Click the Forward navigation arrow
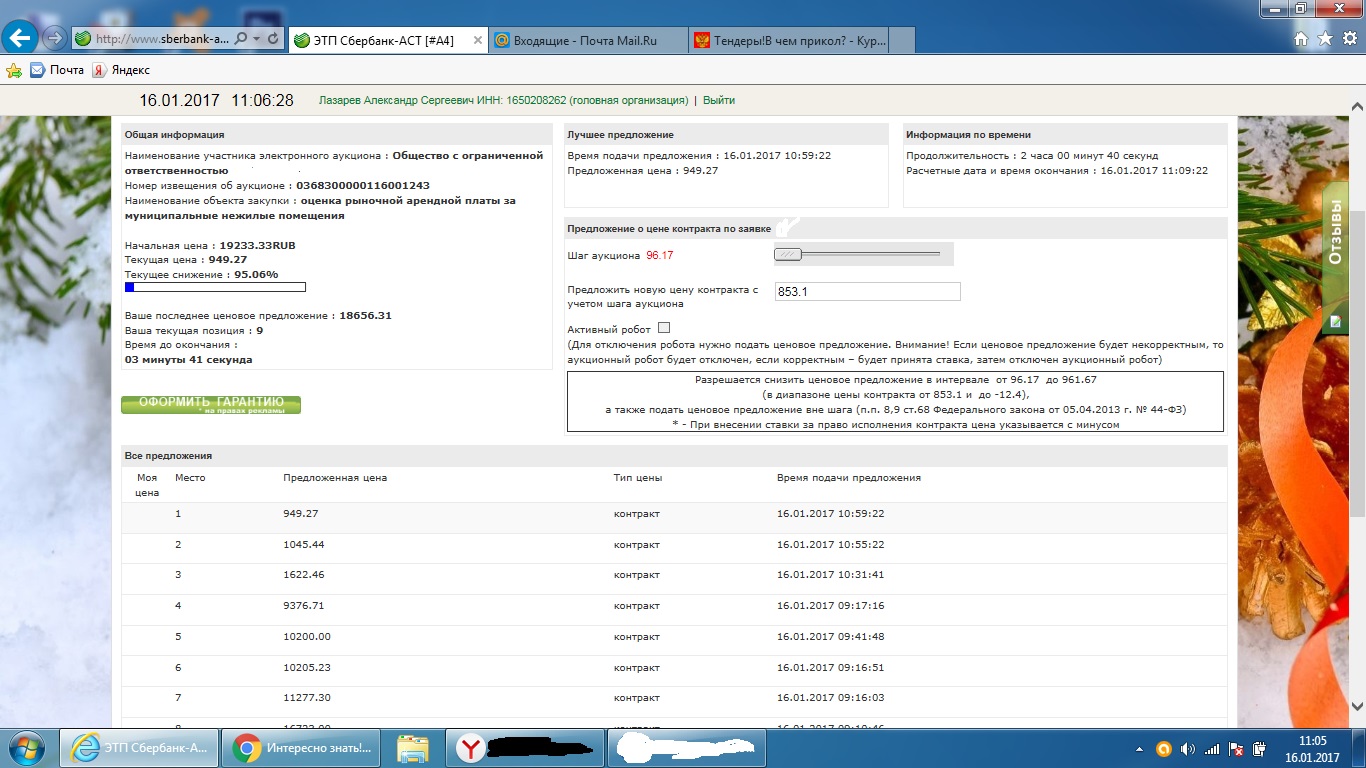 55,39
